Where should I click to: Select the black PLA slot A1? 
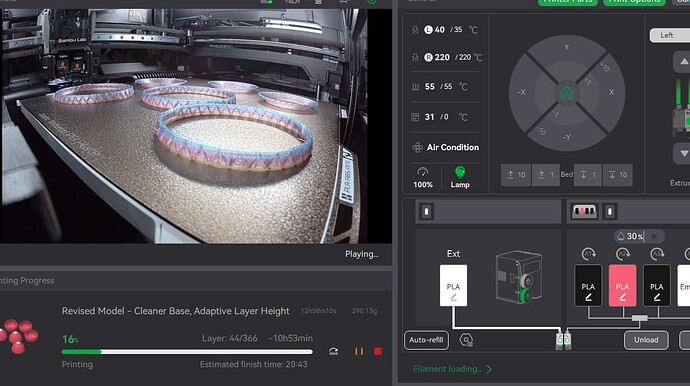click(588, 285)
